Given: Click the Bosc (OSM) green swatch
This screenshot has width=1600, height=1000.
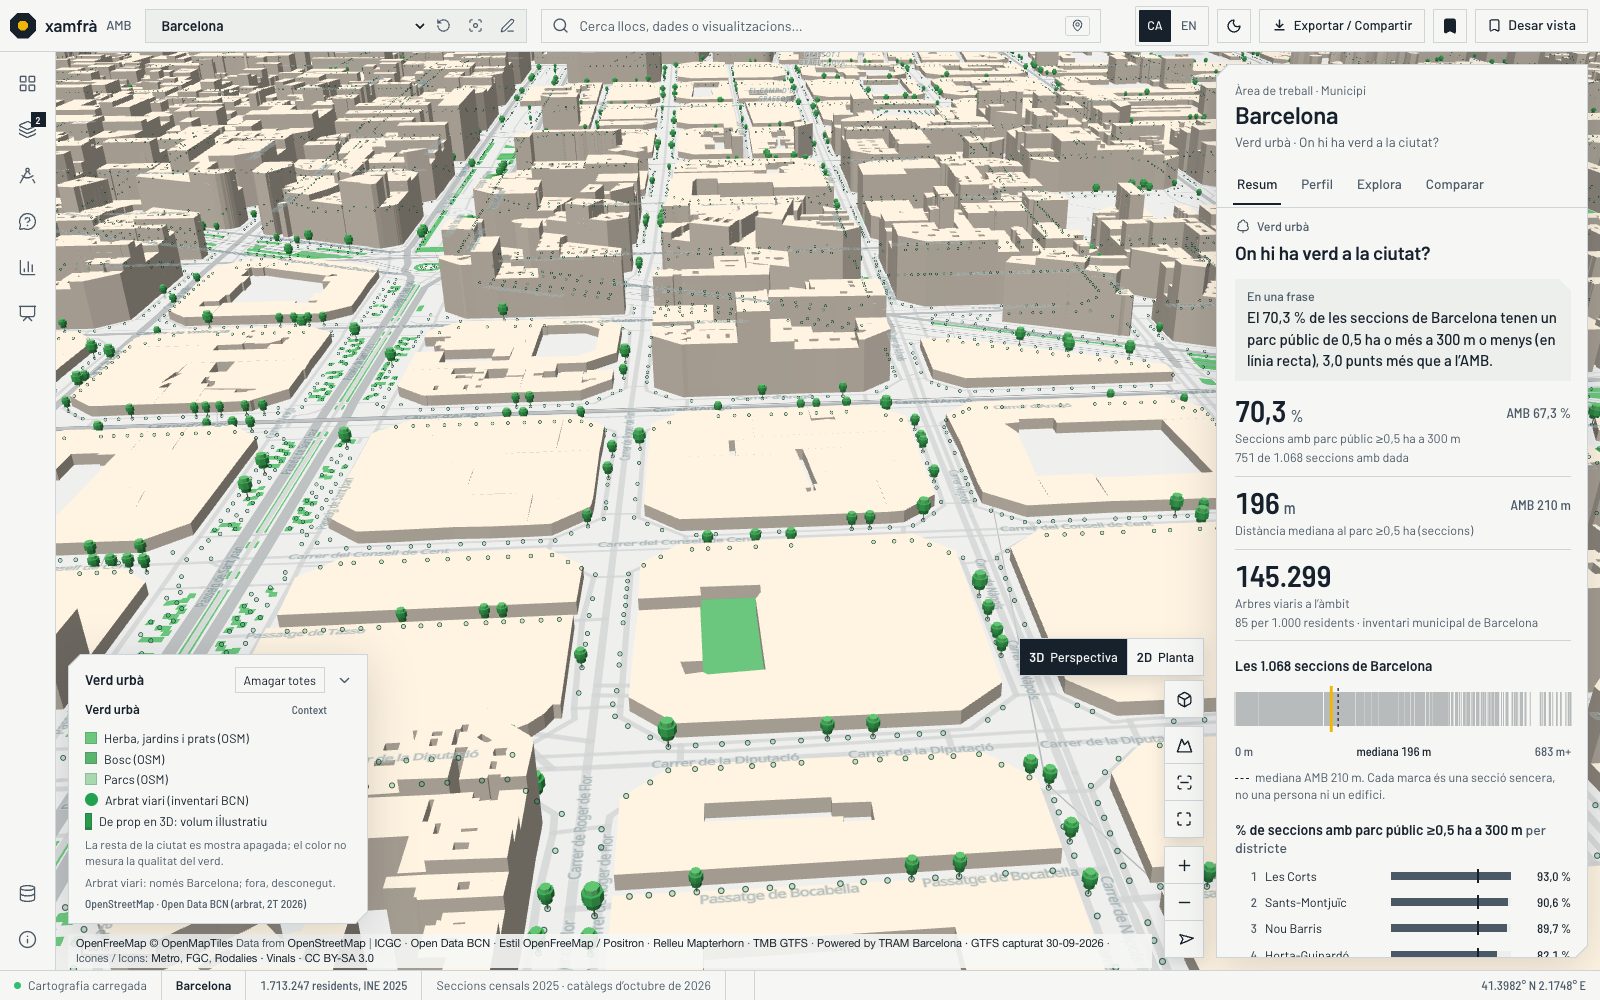Looking at the screenshot, I should (x=91, y=759).
